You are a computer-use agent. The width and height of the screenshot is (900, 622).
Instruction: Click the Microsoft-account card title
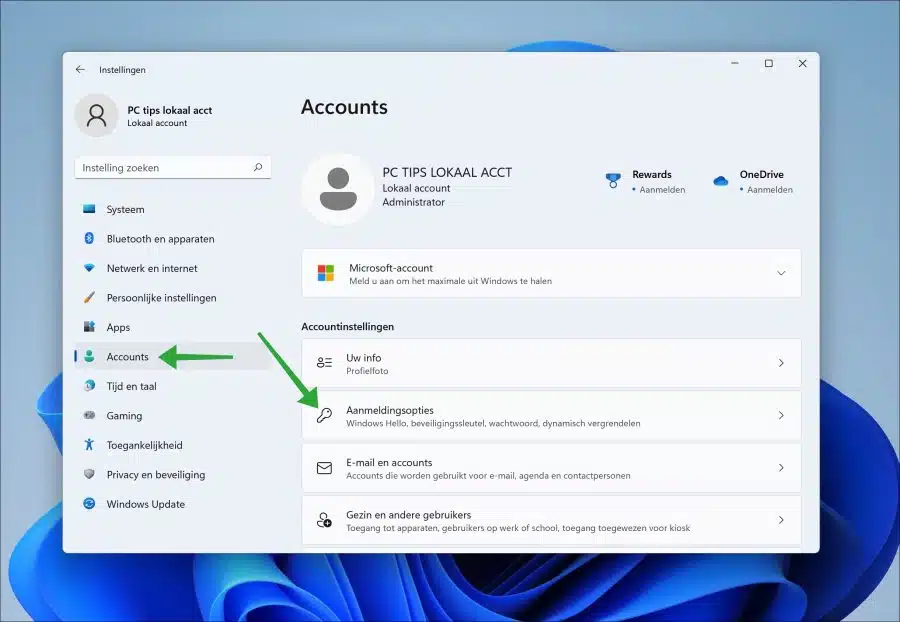tap(391, 268)
